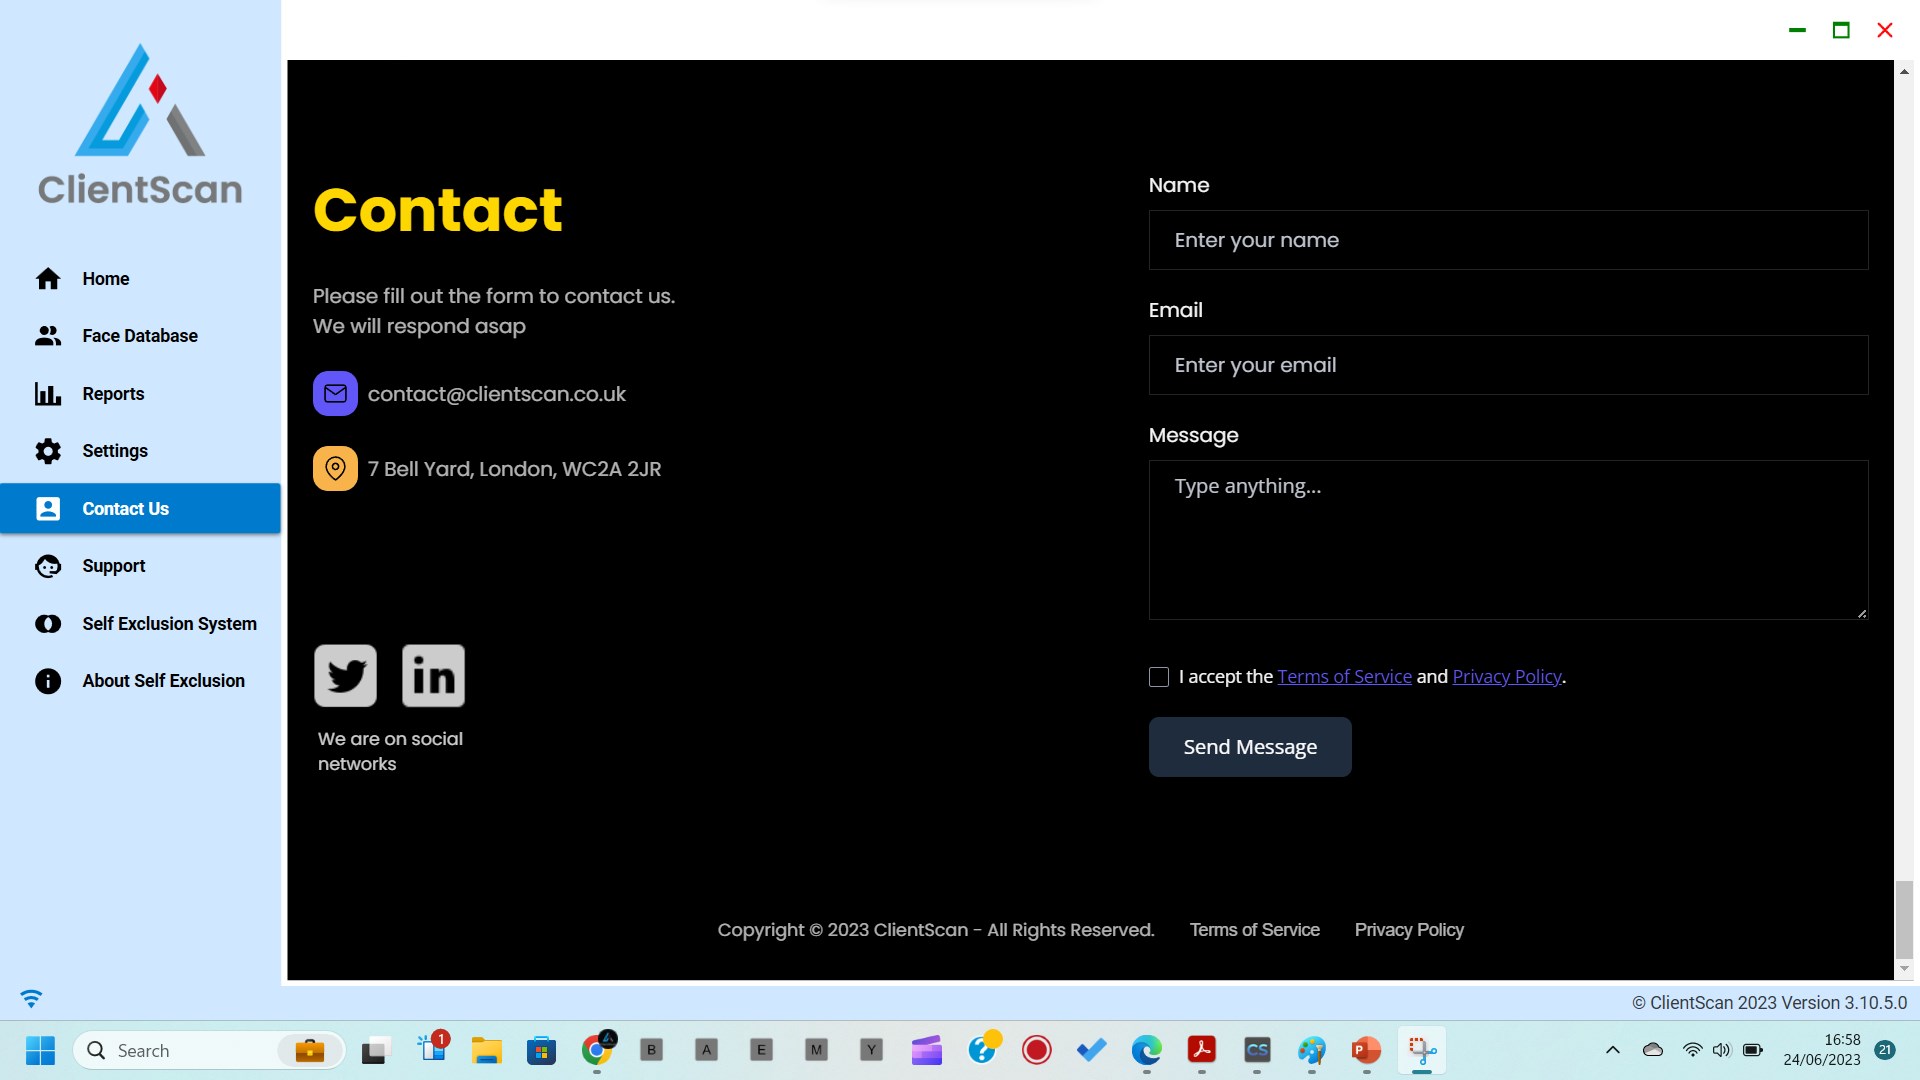Viewport: 1920px width, 1080px height.
Task: Click the Twitter social icon
Action: (x=345, y=676)
